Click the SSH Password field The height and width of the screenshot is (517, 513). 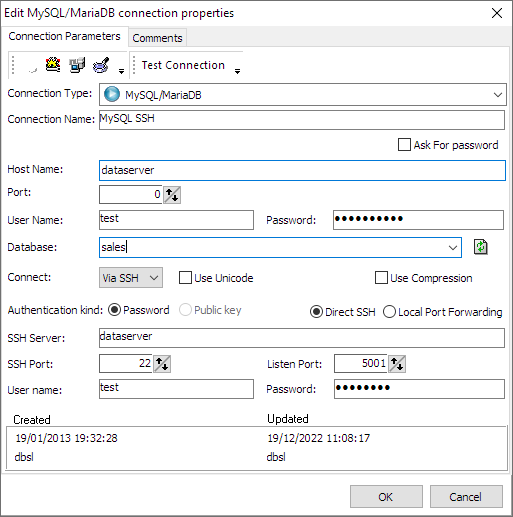[419, 389]
